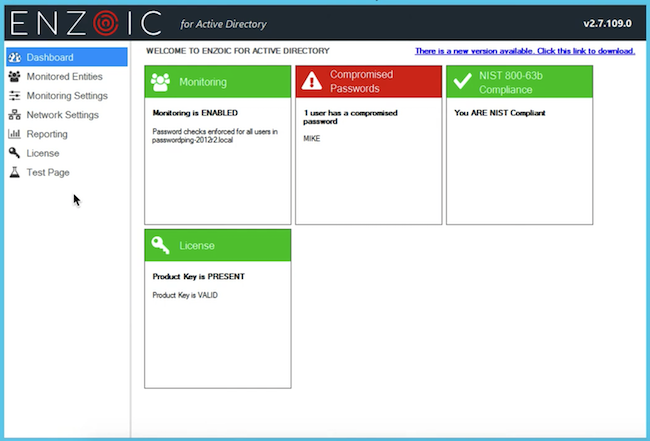The height and width of the screenshot is (441, 650).
Task: Click the Reporting bar chart icon
Action: [x=14, y=134]
